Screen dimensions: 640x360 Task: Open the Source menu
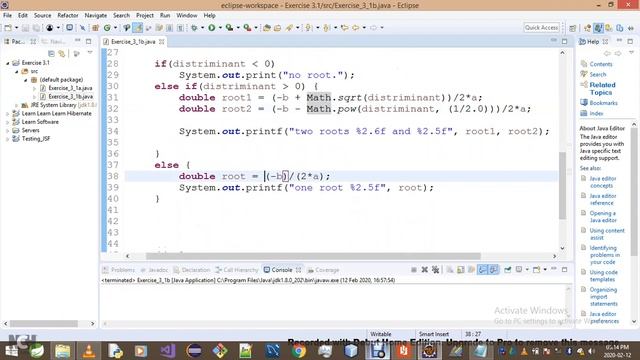(42, 16)
